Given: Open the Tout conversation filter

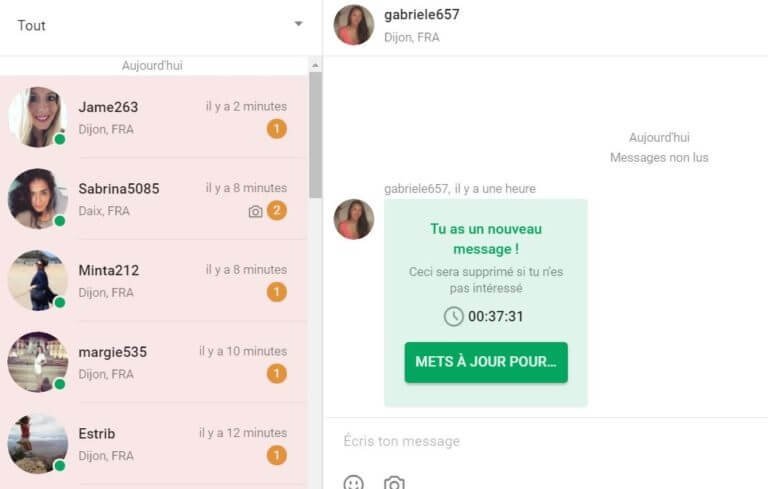Looking at the screenshot, I should point(160,25).
